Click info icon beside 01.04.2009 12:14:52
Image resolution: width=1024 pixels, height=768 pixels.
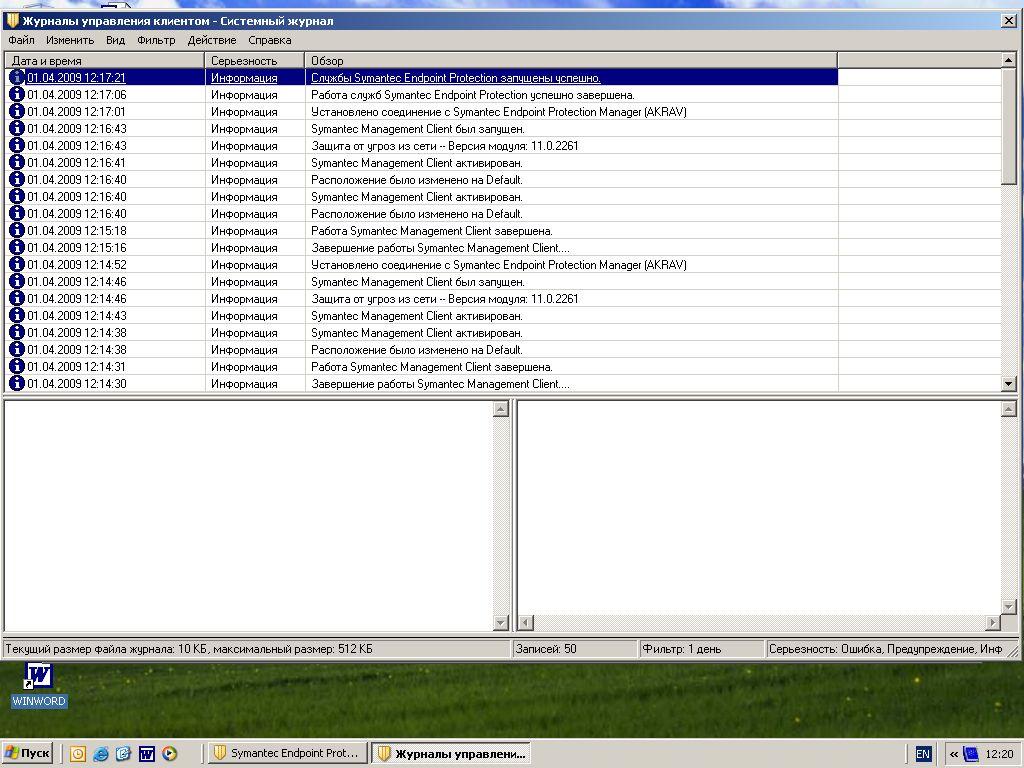tap(17, 264)
